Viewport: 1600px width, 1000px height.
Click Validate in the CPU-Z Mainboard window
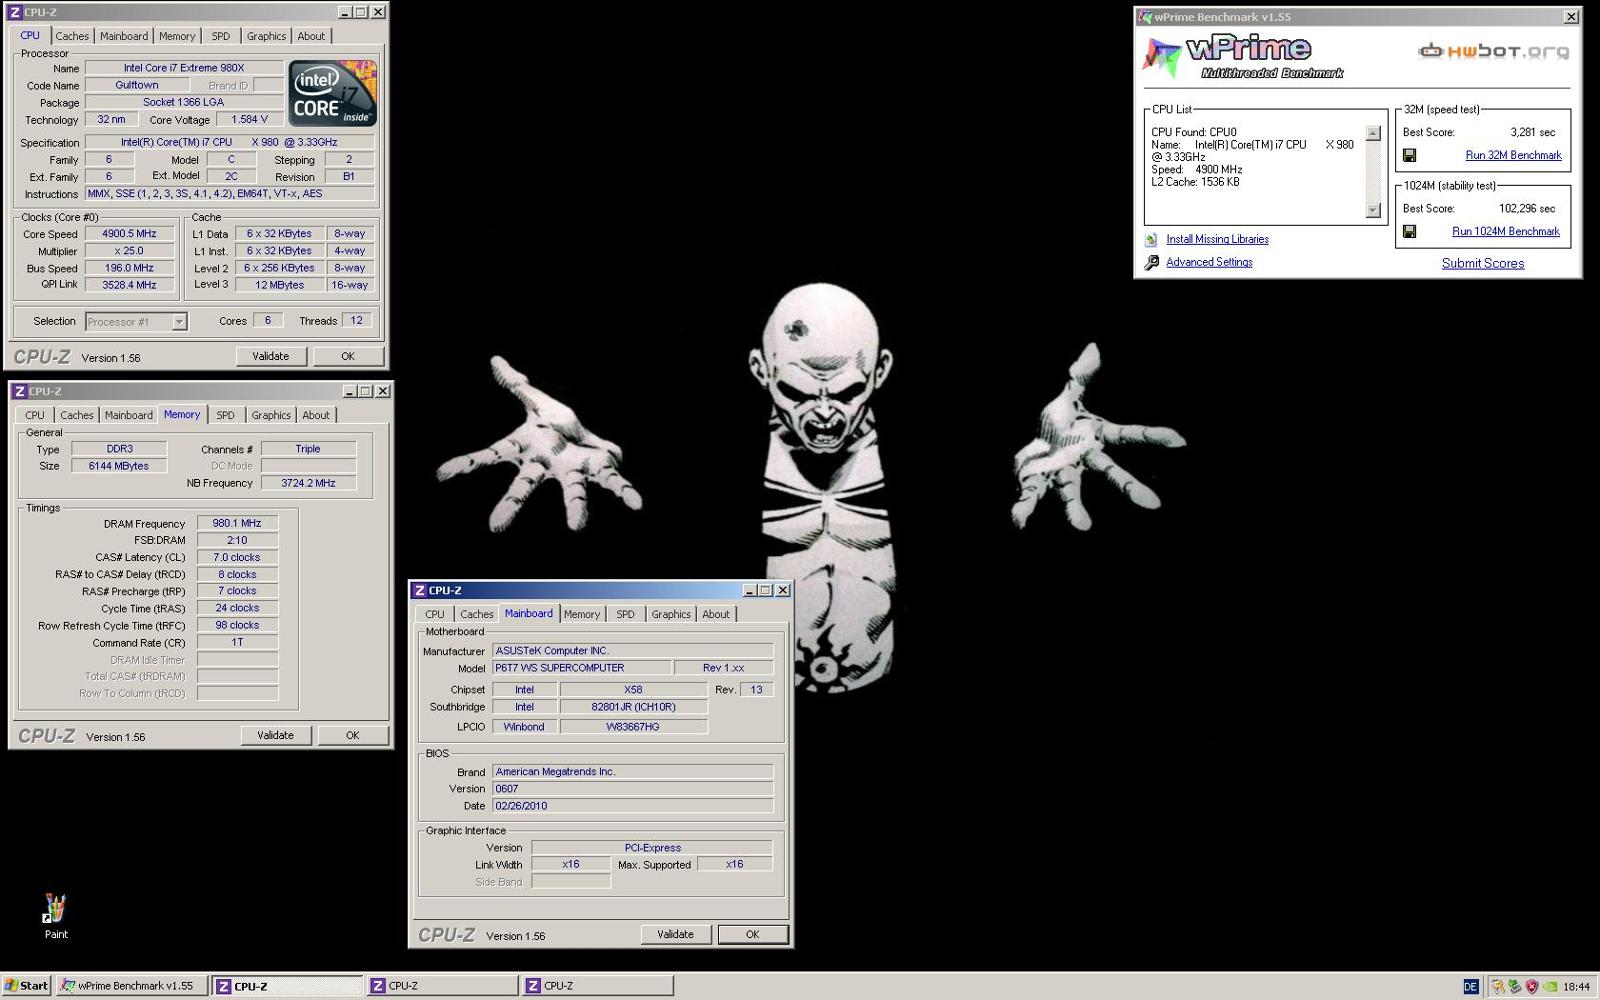(676, 934)
